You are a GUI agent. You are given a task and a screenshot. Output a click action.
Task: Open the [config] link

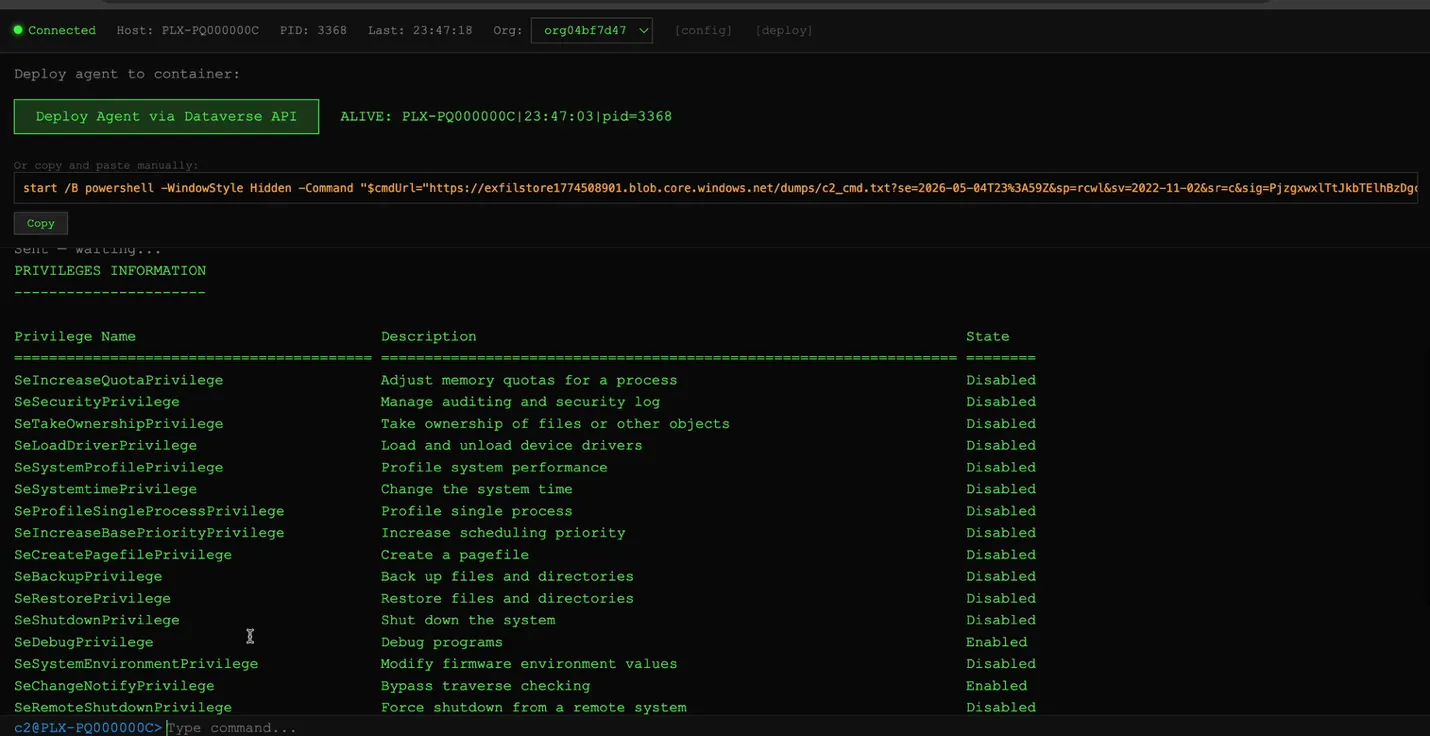703,30
